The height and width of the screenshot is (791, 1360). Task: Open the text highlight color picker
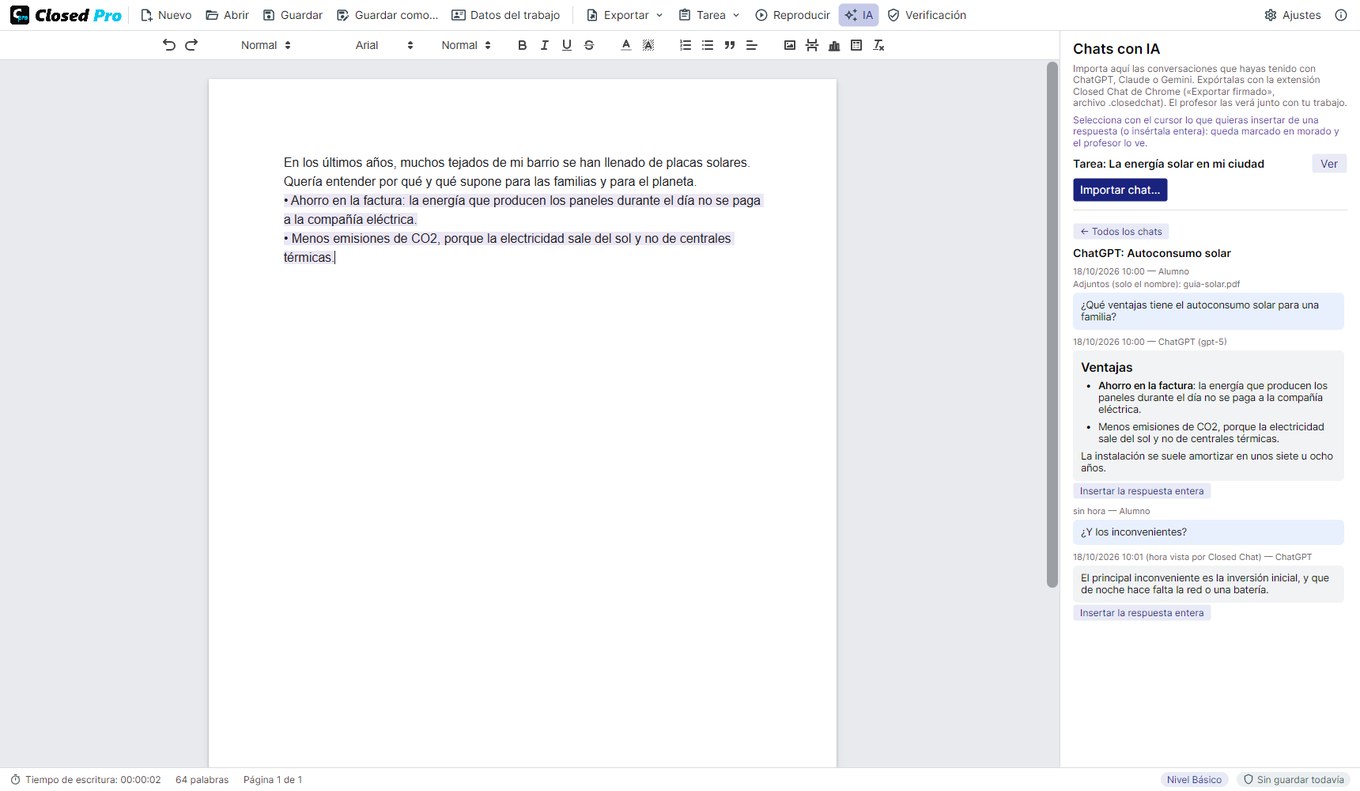point(648,45)
